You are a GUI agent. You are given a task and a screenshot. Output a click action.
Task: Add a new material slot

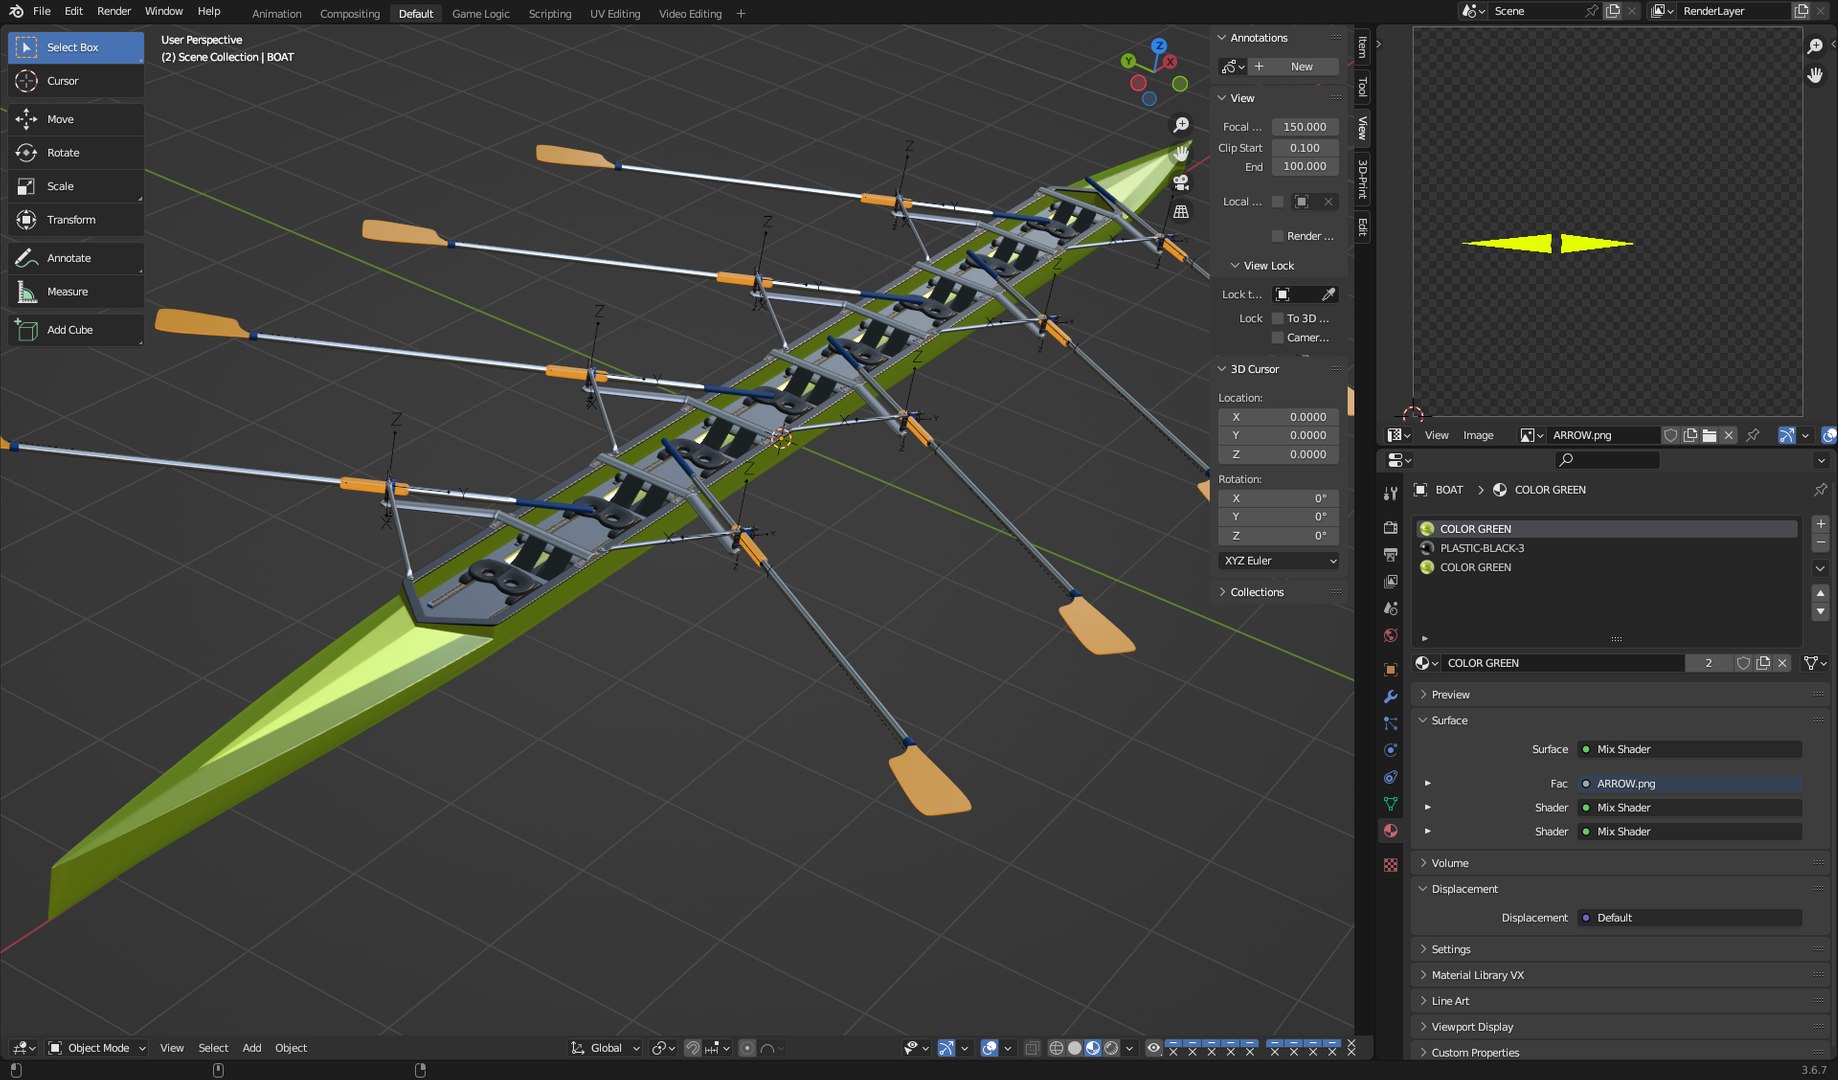(x=1820, y=524)
